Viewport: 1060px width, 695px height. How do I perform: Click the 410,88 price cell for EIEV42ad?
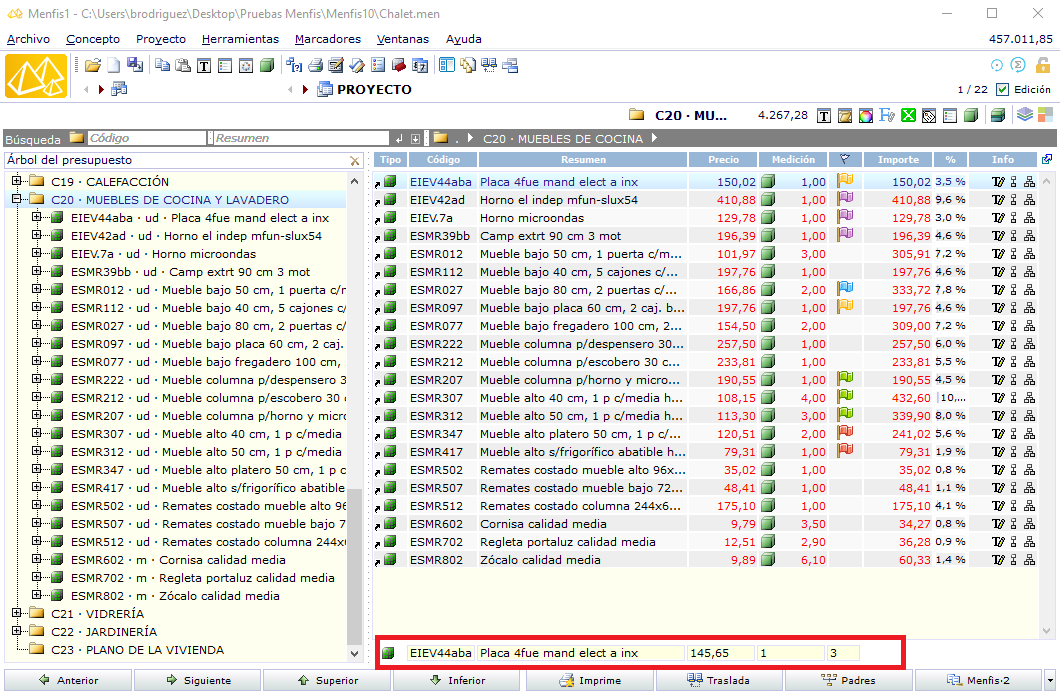pyautogui.click(x=723, y=200)
